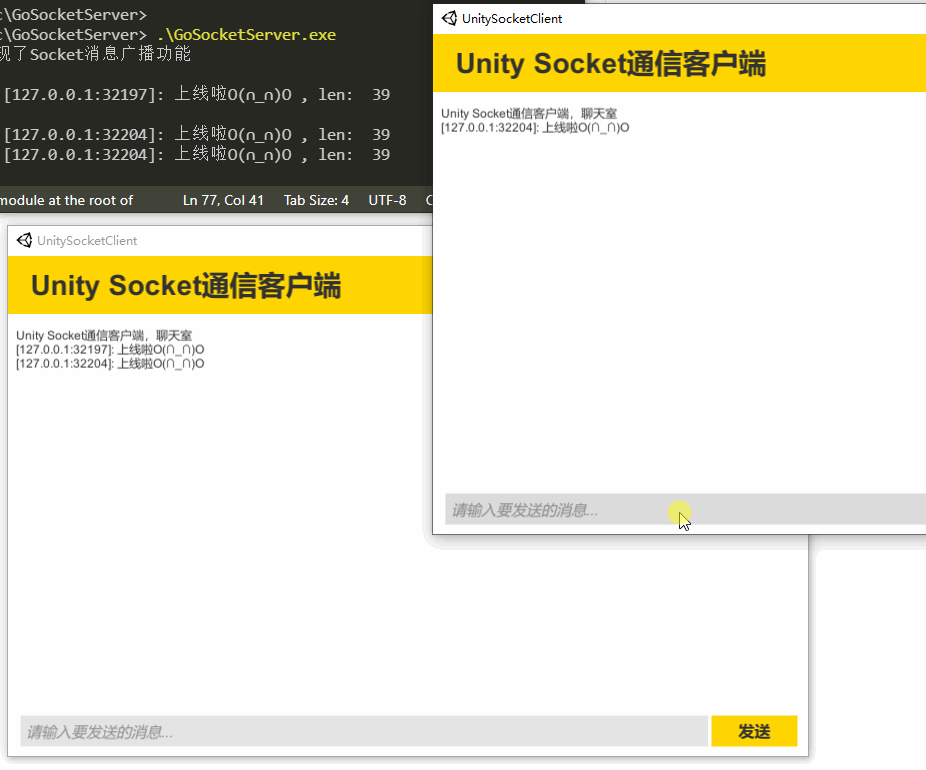Click the .\GoSocketServer.exe command in terminal
Screen dimensions: 926x770
(247, 34)
